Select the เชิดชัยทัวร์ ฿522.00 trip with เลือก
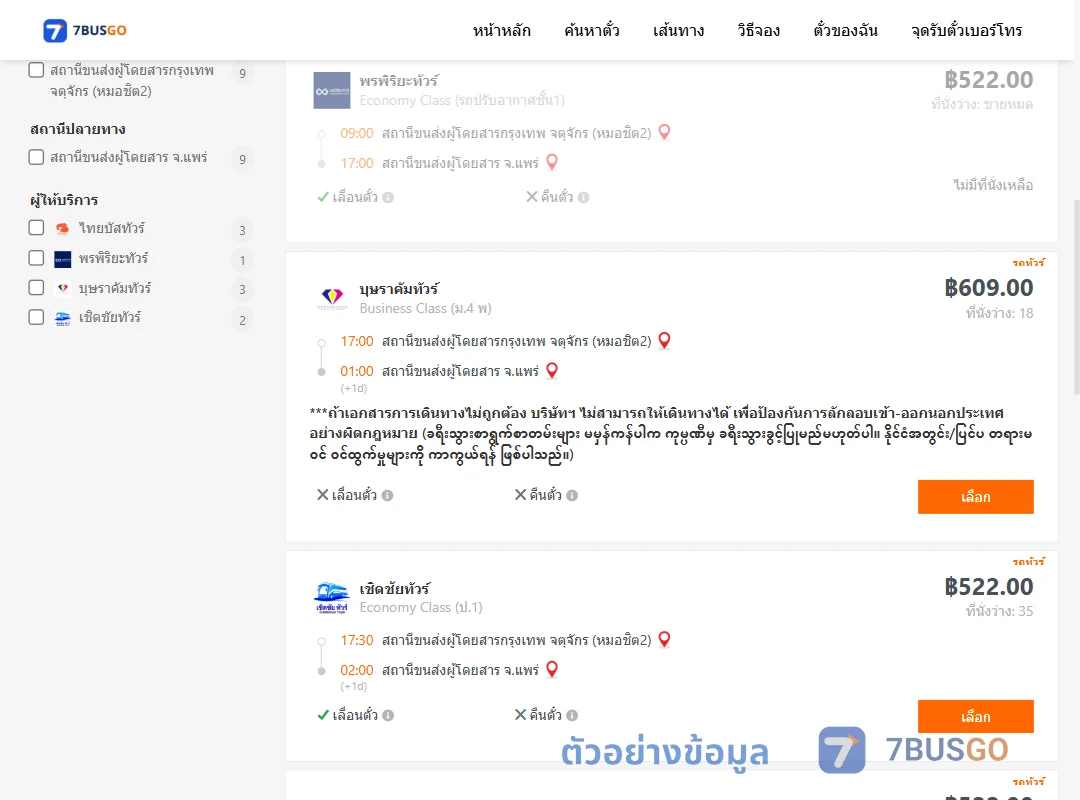 point(975,717)
